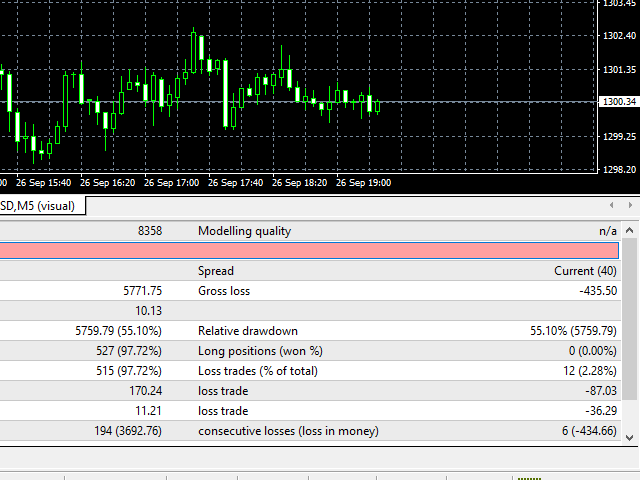This screenshot has height=480, width=640.
Task: Click the 1302.40 price scale label
Action: (620, 36)
